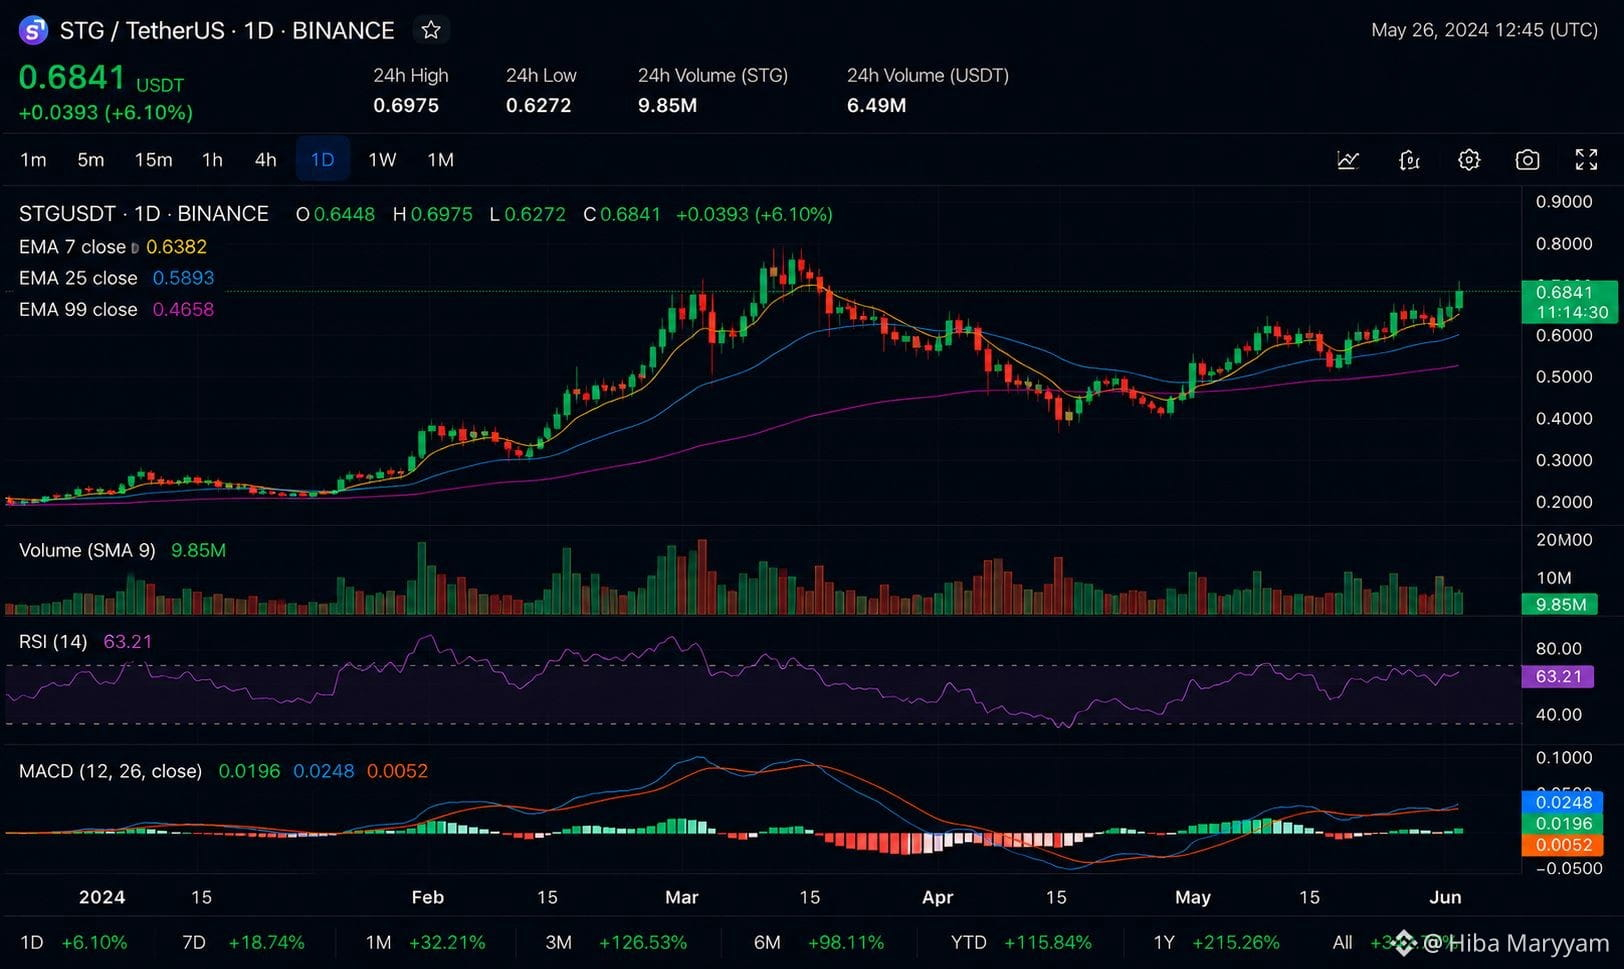Click the current price label 0.6841 on axis

pyautogui.click(x=1567, y=292)
